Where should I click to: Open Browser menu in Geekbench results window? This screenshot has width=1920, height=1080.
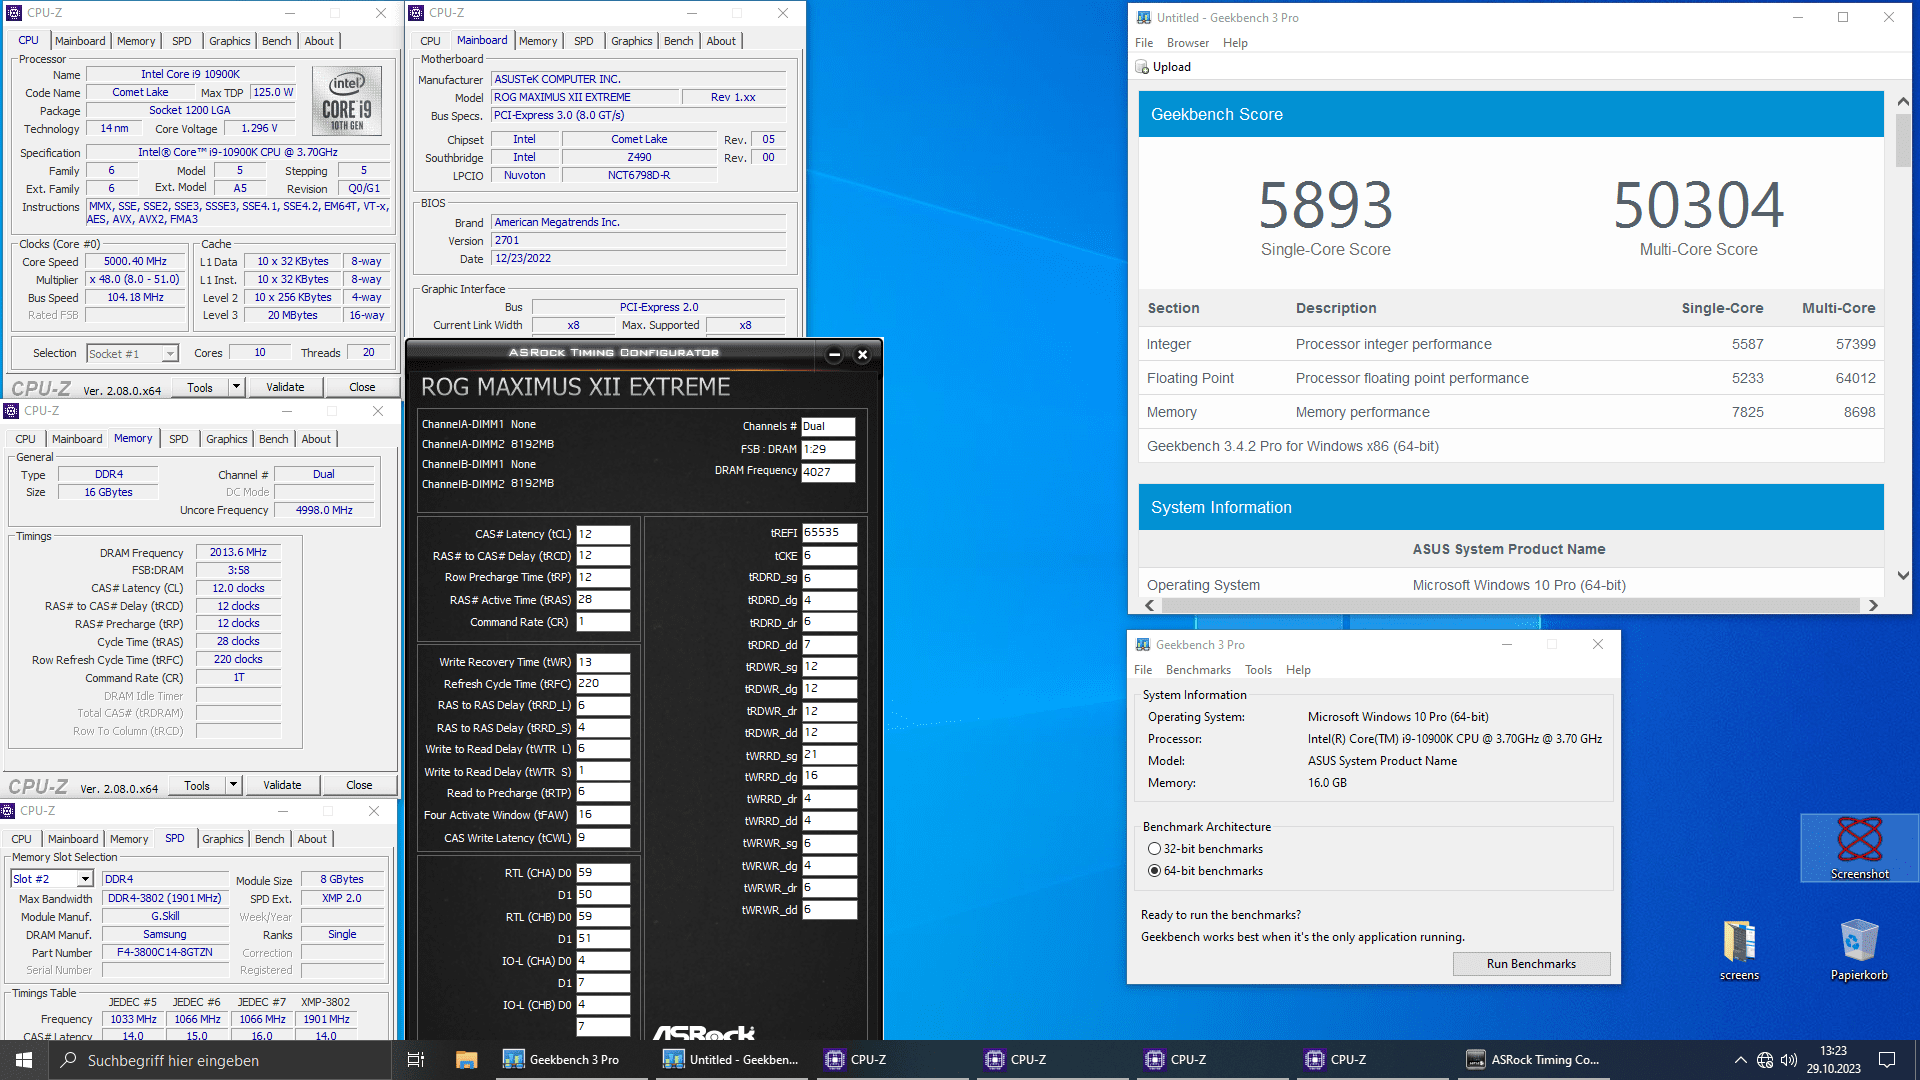[x=1187, y=43]
